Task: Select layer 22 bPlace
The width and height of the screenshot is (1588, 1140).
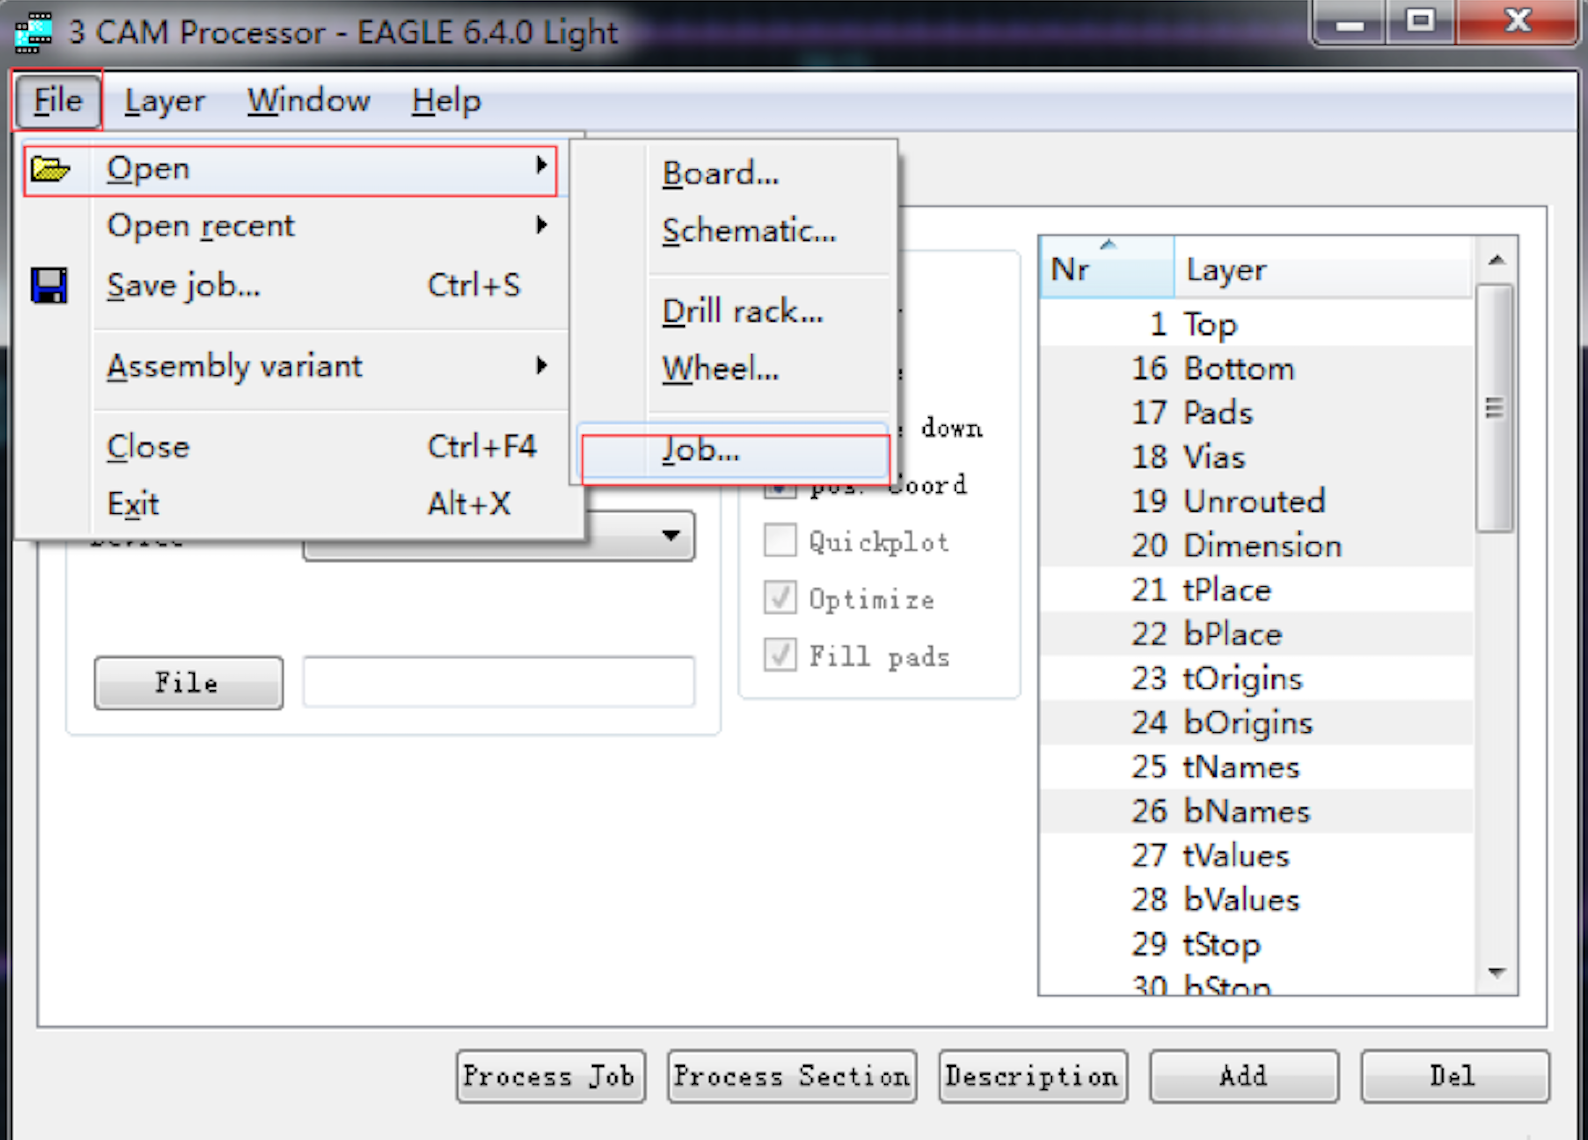Action: pos(1257,634)
